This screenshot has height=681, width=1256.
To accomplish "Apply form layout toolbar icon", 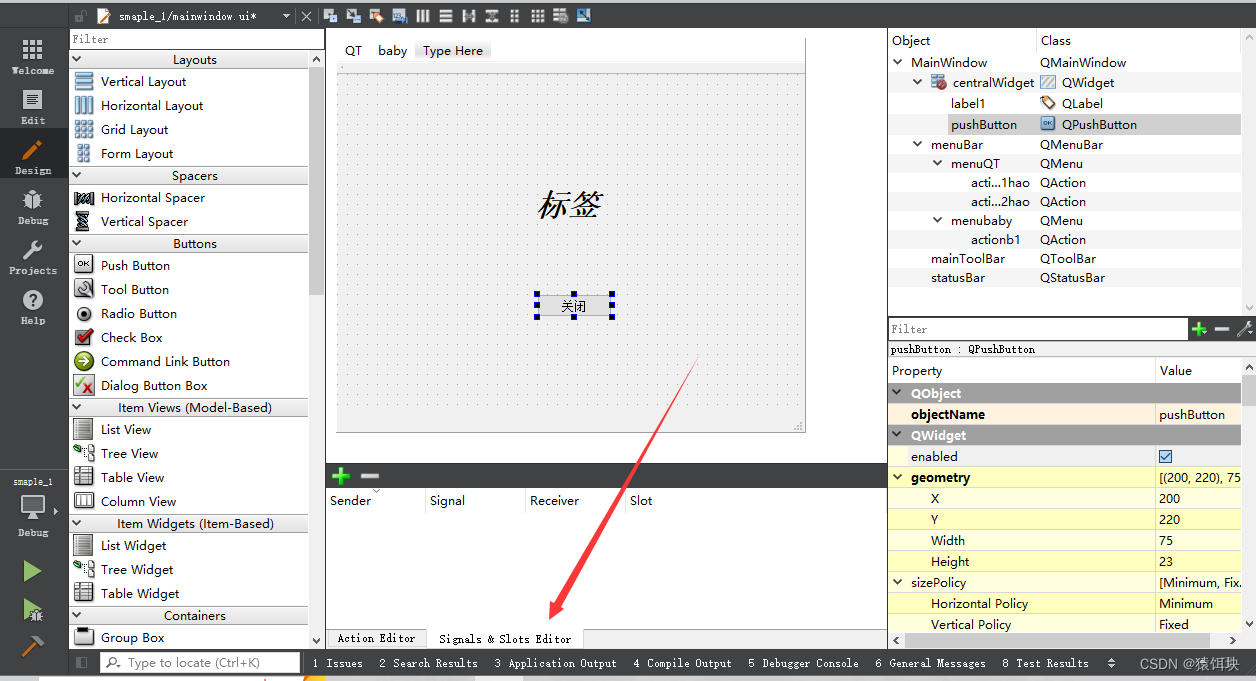I will (x=515, y=15).
